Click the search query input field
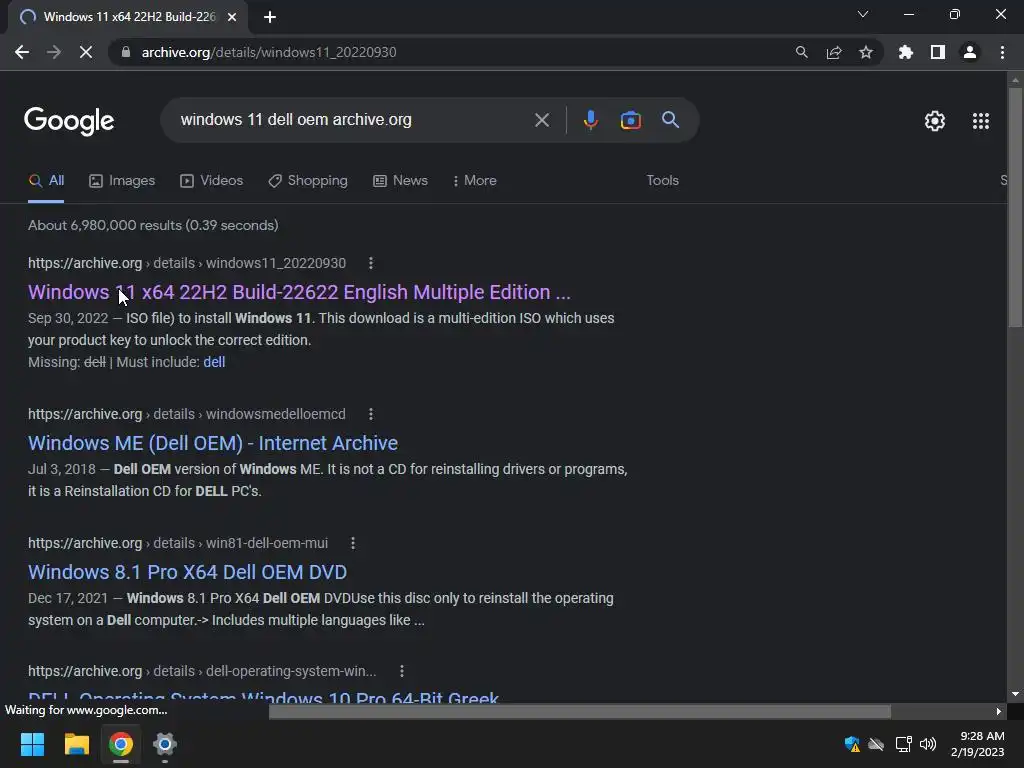Viewport: 1024px width, 768px height. tap(353, 120)
